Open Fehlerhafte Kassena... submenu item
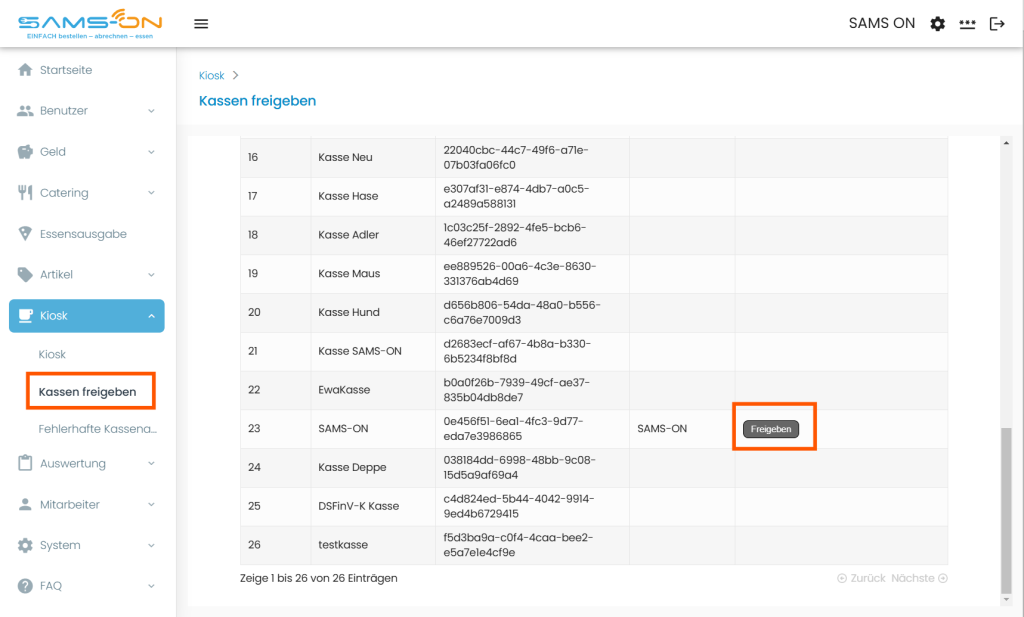This screenshot has width=1024, height=617. click(x=98, y=429)
